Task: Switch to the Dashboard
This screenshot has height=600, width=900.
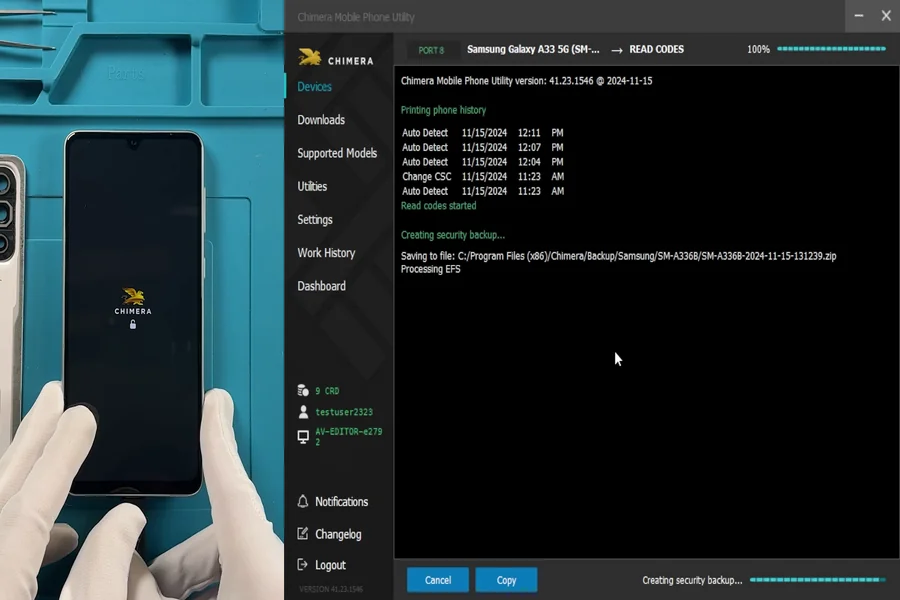Action: pos(321,286)
